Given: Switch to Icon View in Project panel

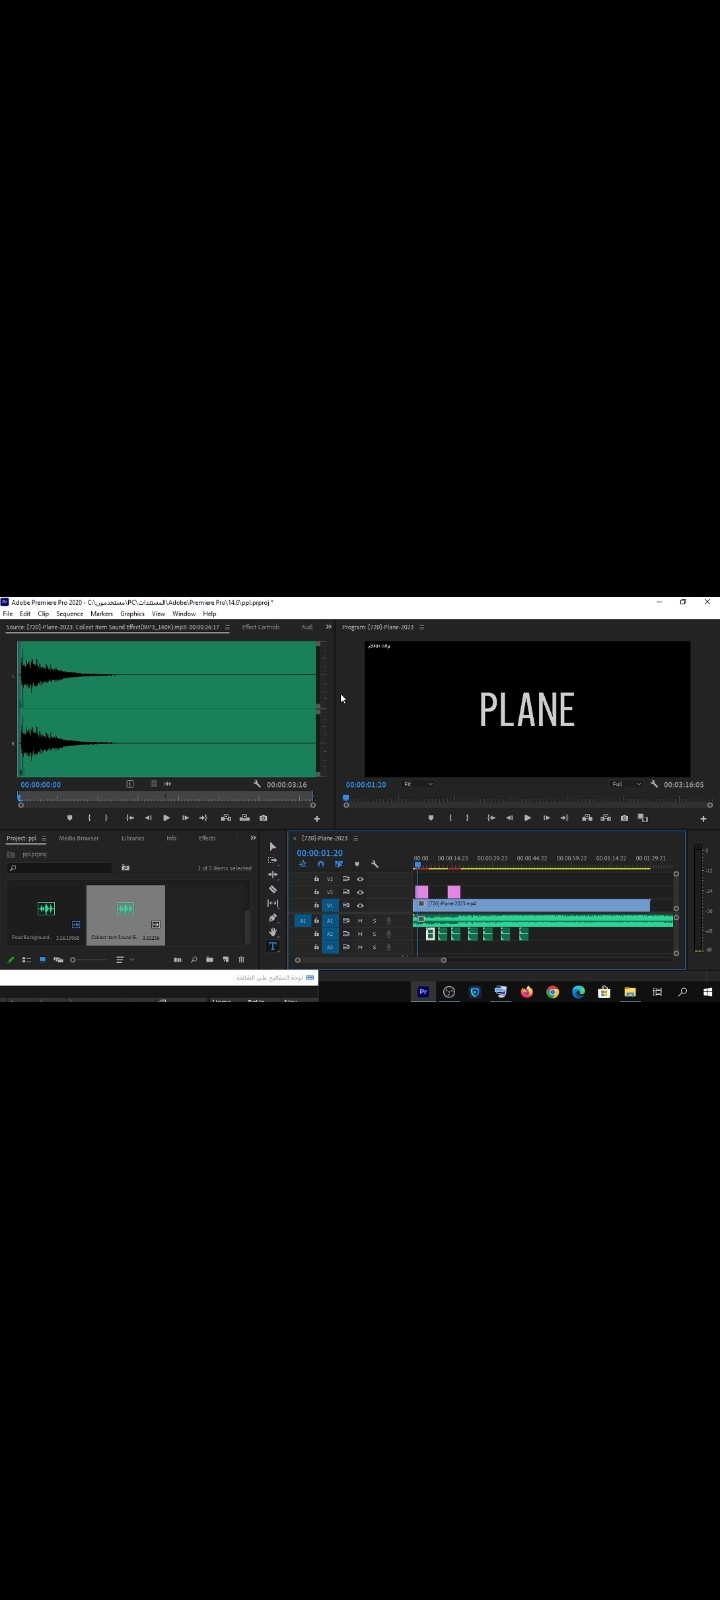Looking at the screenshot, I should (42, 960).
